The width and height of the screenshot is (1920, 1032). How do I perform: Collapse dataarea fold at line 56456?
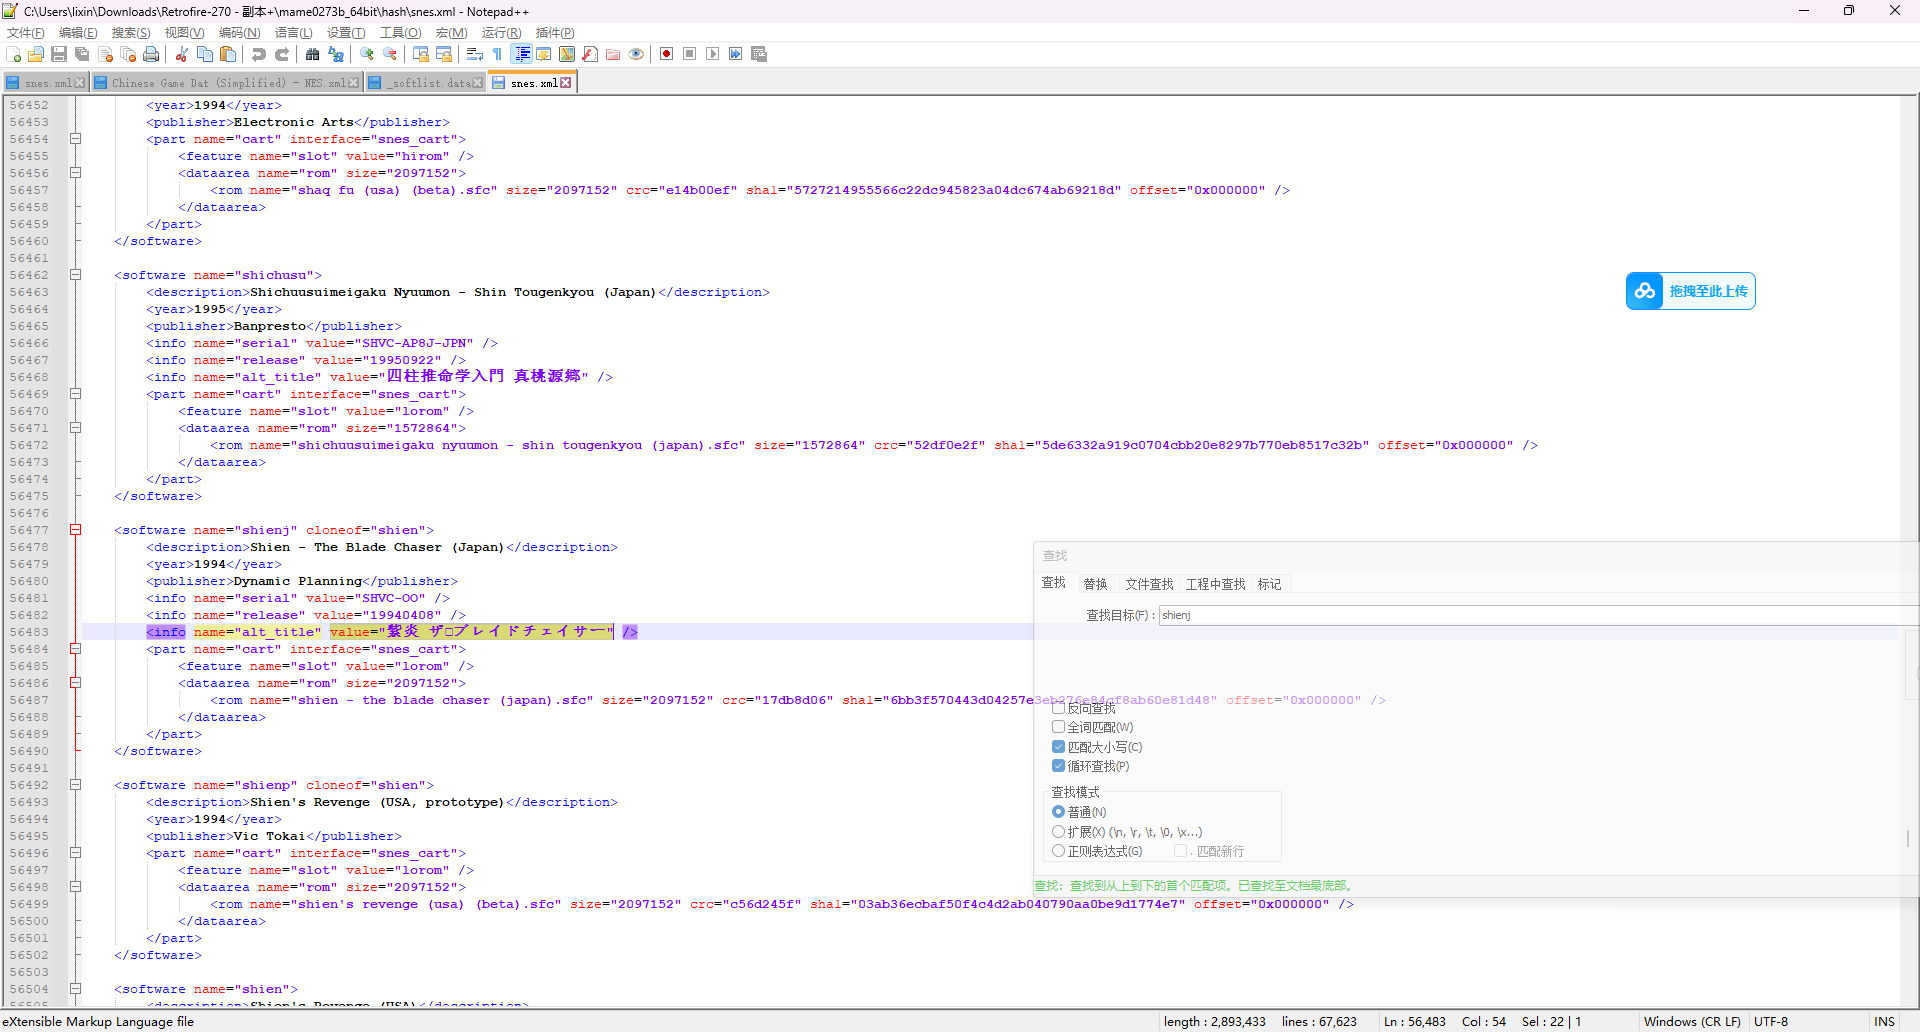pos(75,173)
